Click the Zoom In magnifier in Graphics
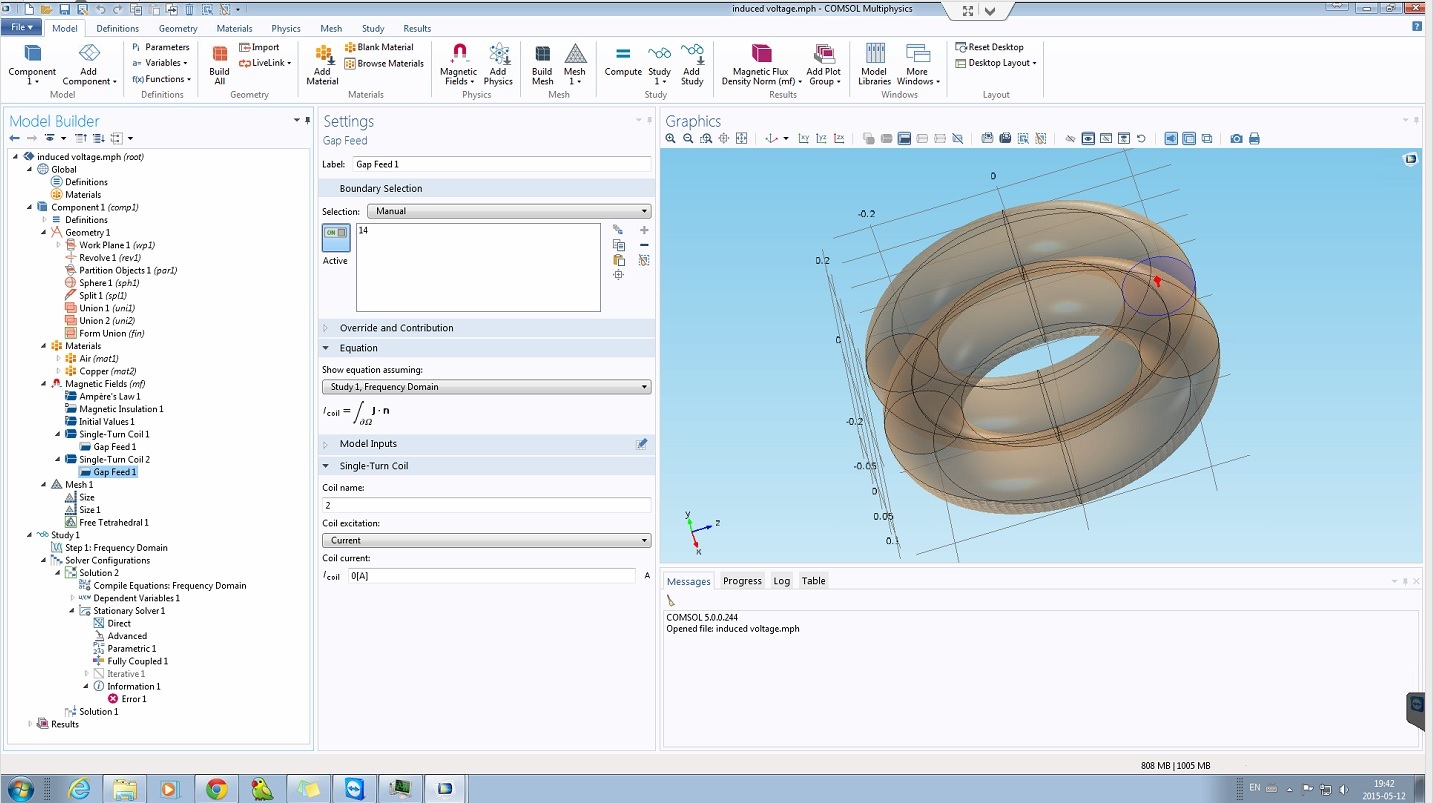The width and height of the screenshot is (1433, 803). 671,139
